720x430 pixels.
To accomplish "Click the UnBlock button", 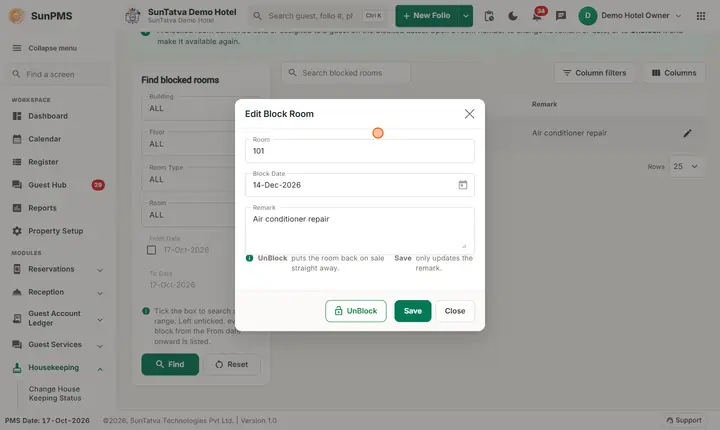I will (355, 311).
